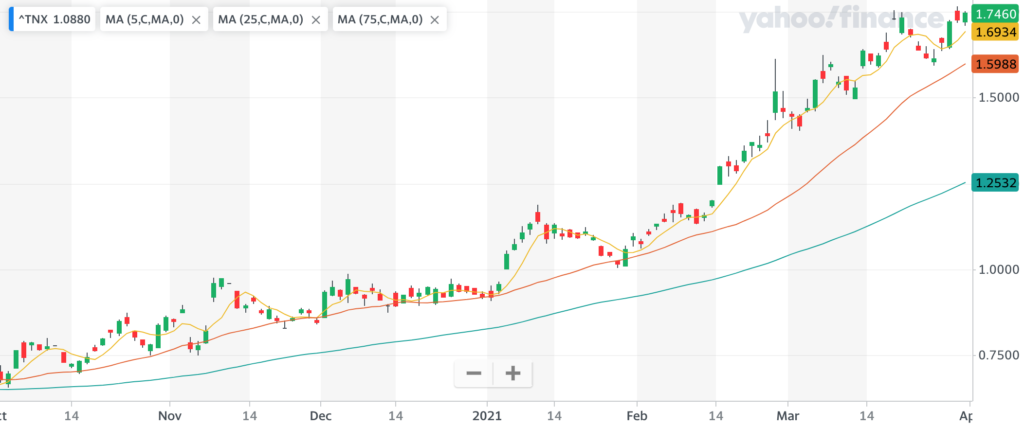The image size is (1024, 427).
Task: Open MA (25,C,MA,0) indicator settings
Action: coord(261,20)
